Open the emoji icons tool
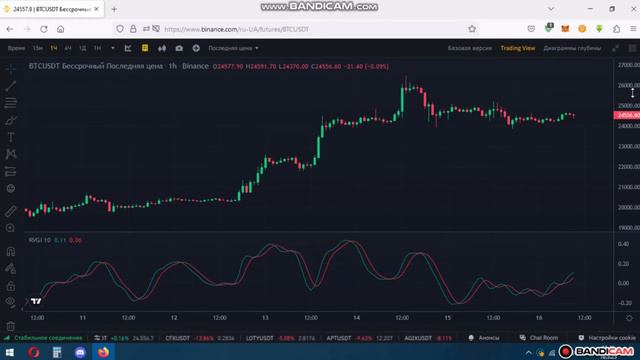Image resolution: width=640 pixels, height=360 pixels. pyautogui.click(x=11, y=188)
